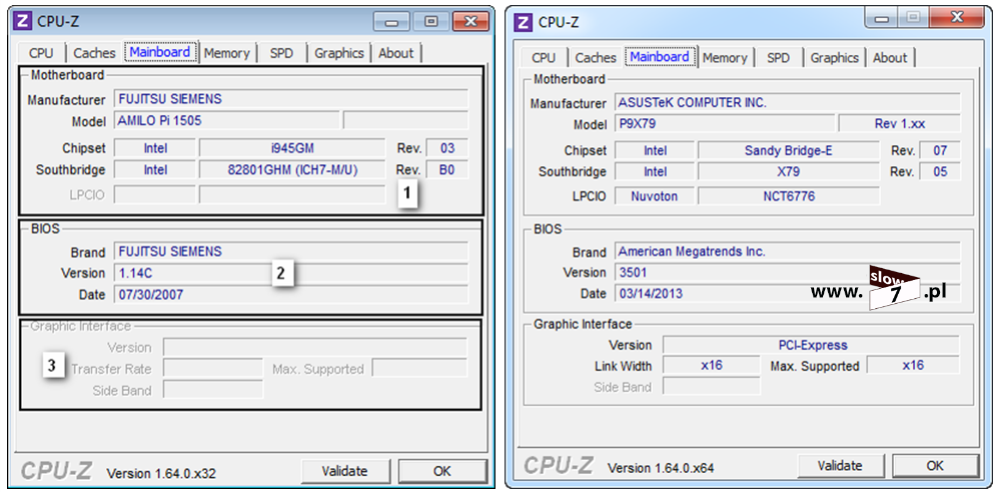The width and height of the screenshot is (998, 492).
Task: Show the Graphics tab in the left window
Action: tap(339, 53)
